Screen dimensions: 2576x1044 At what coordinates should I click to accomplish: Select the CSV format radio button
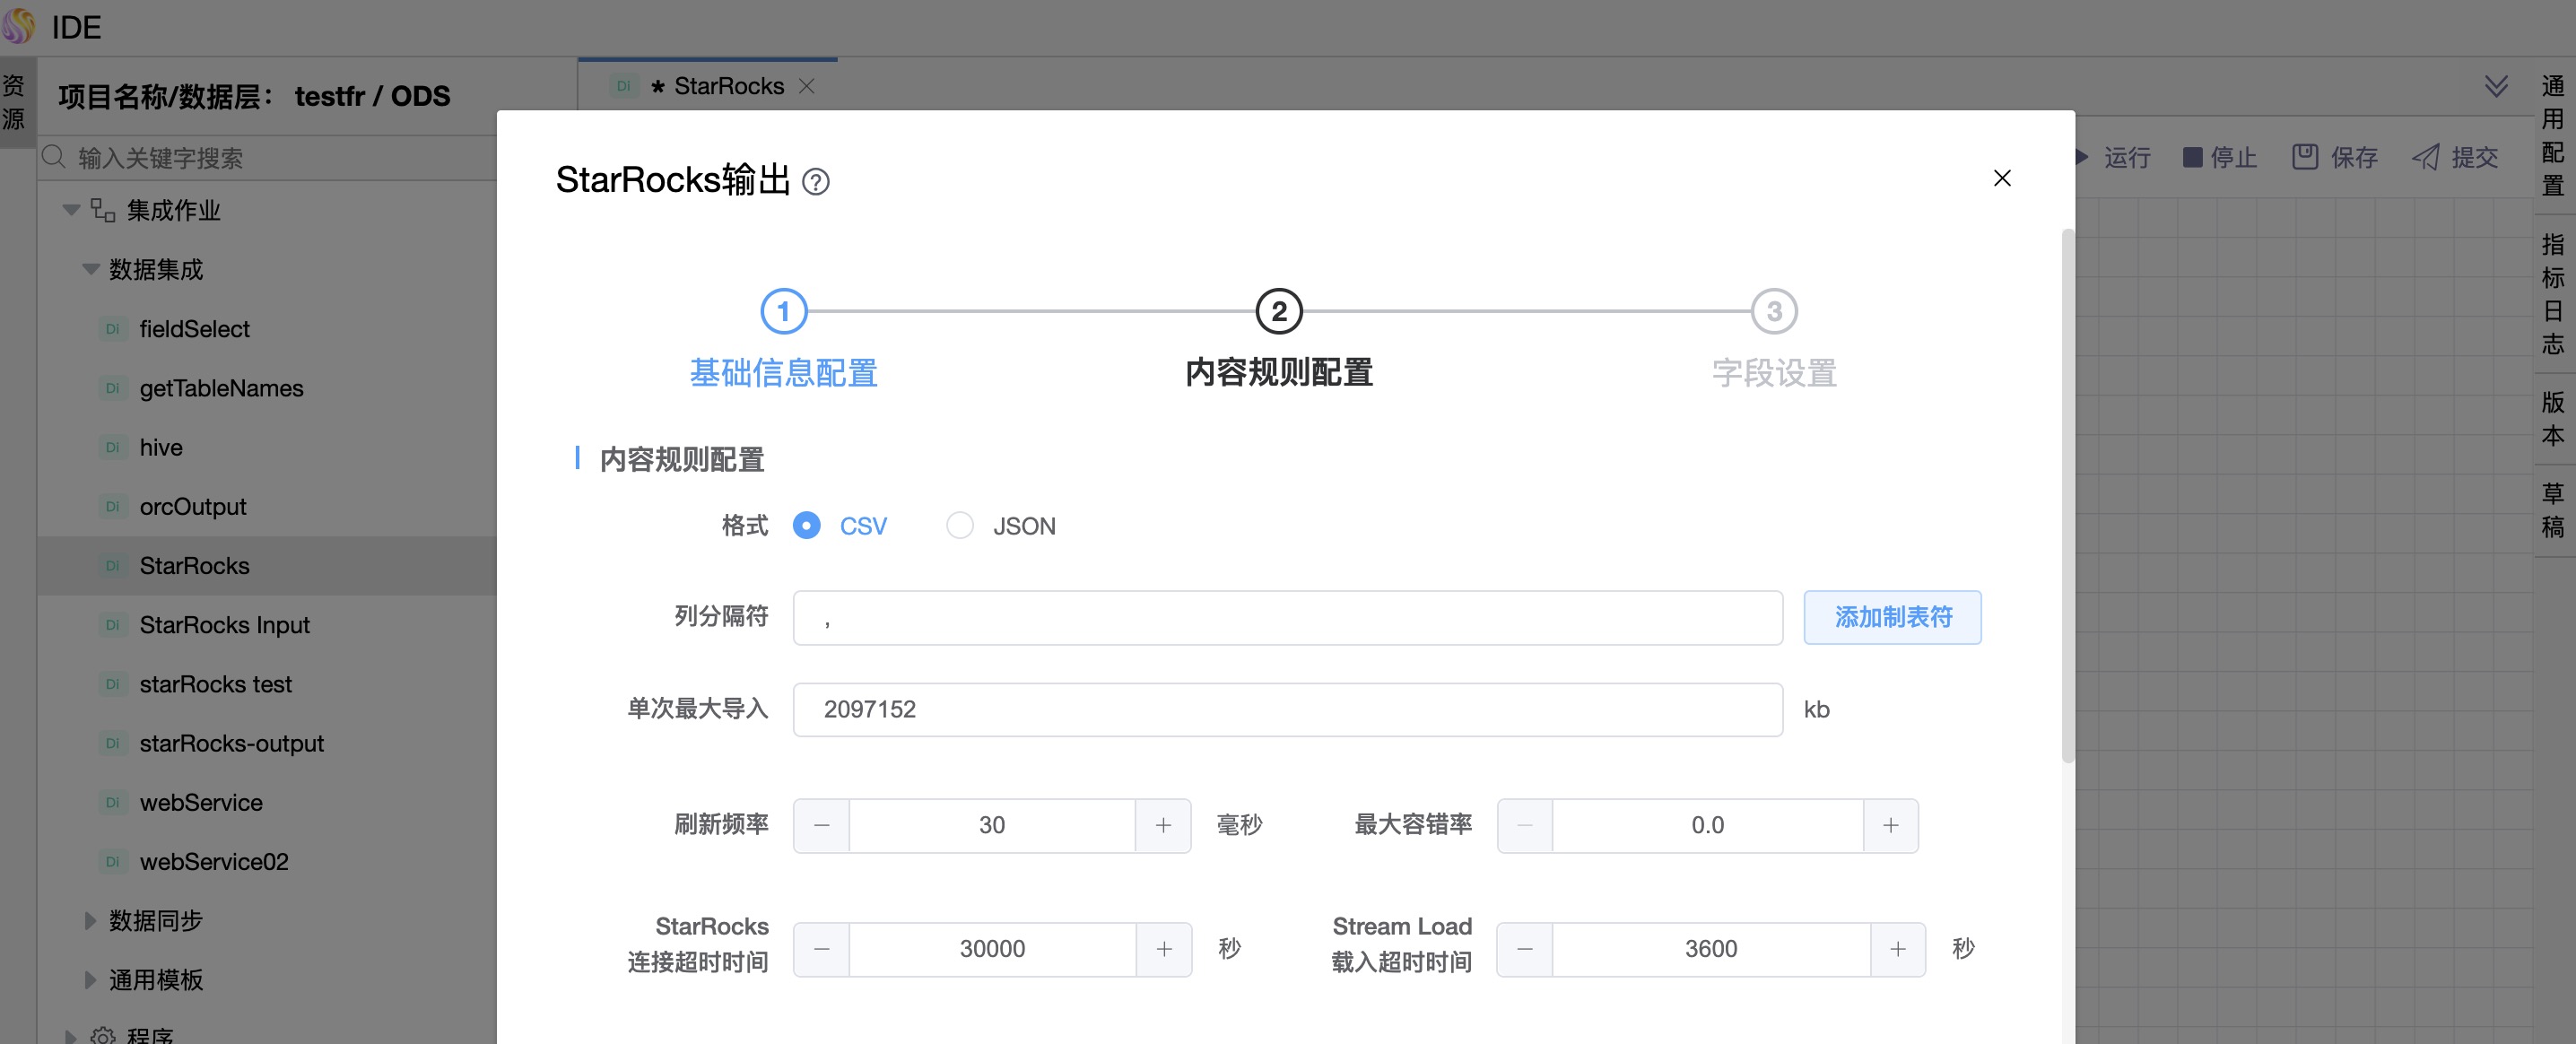pos(806,525)
